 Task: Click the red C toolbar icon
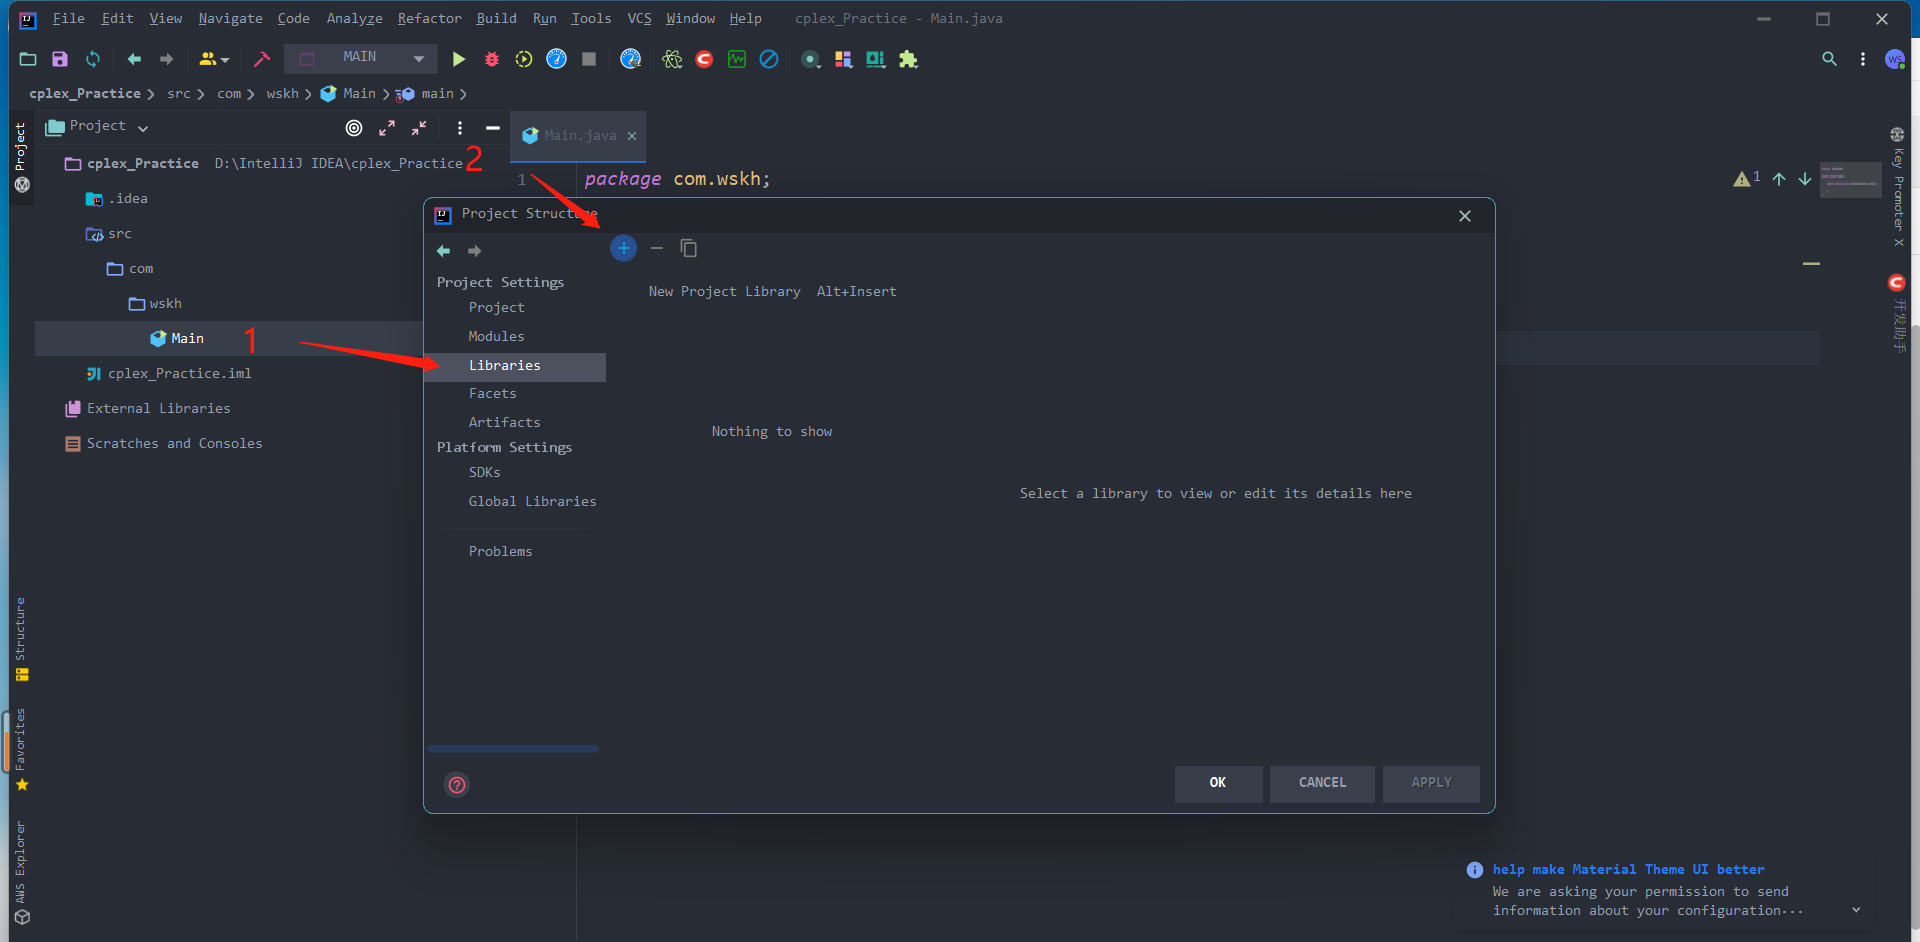pos(704,59)
